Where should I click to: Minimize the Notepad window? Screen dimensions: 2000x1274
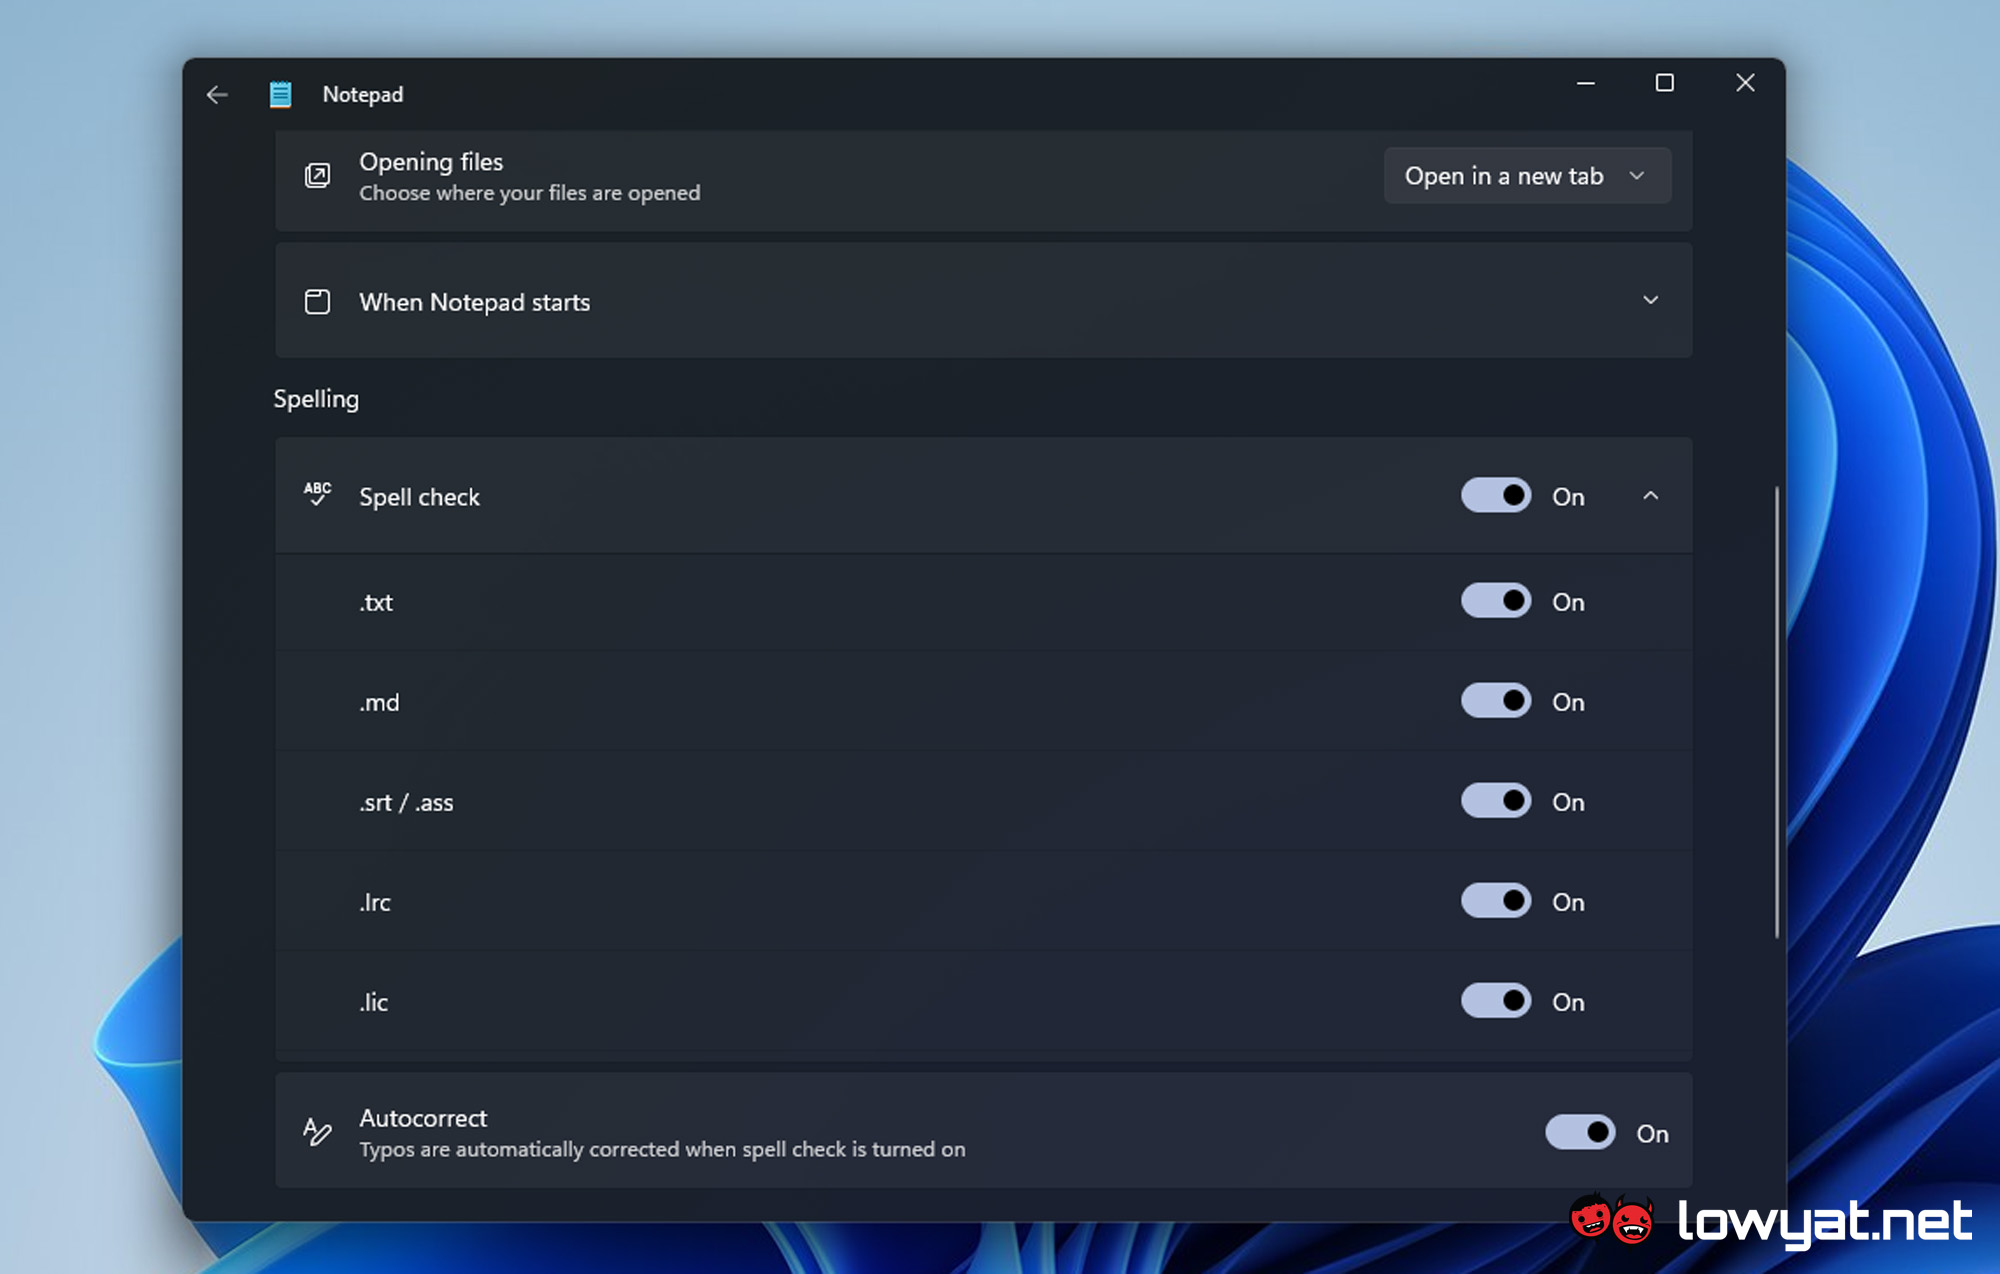point(1585,83)
